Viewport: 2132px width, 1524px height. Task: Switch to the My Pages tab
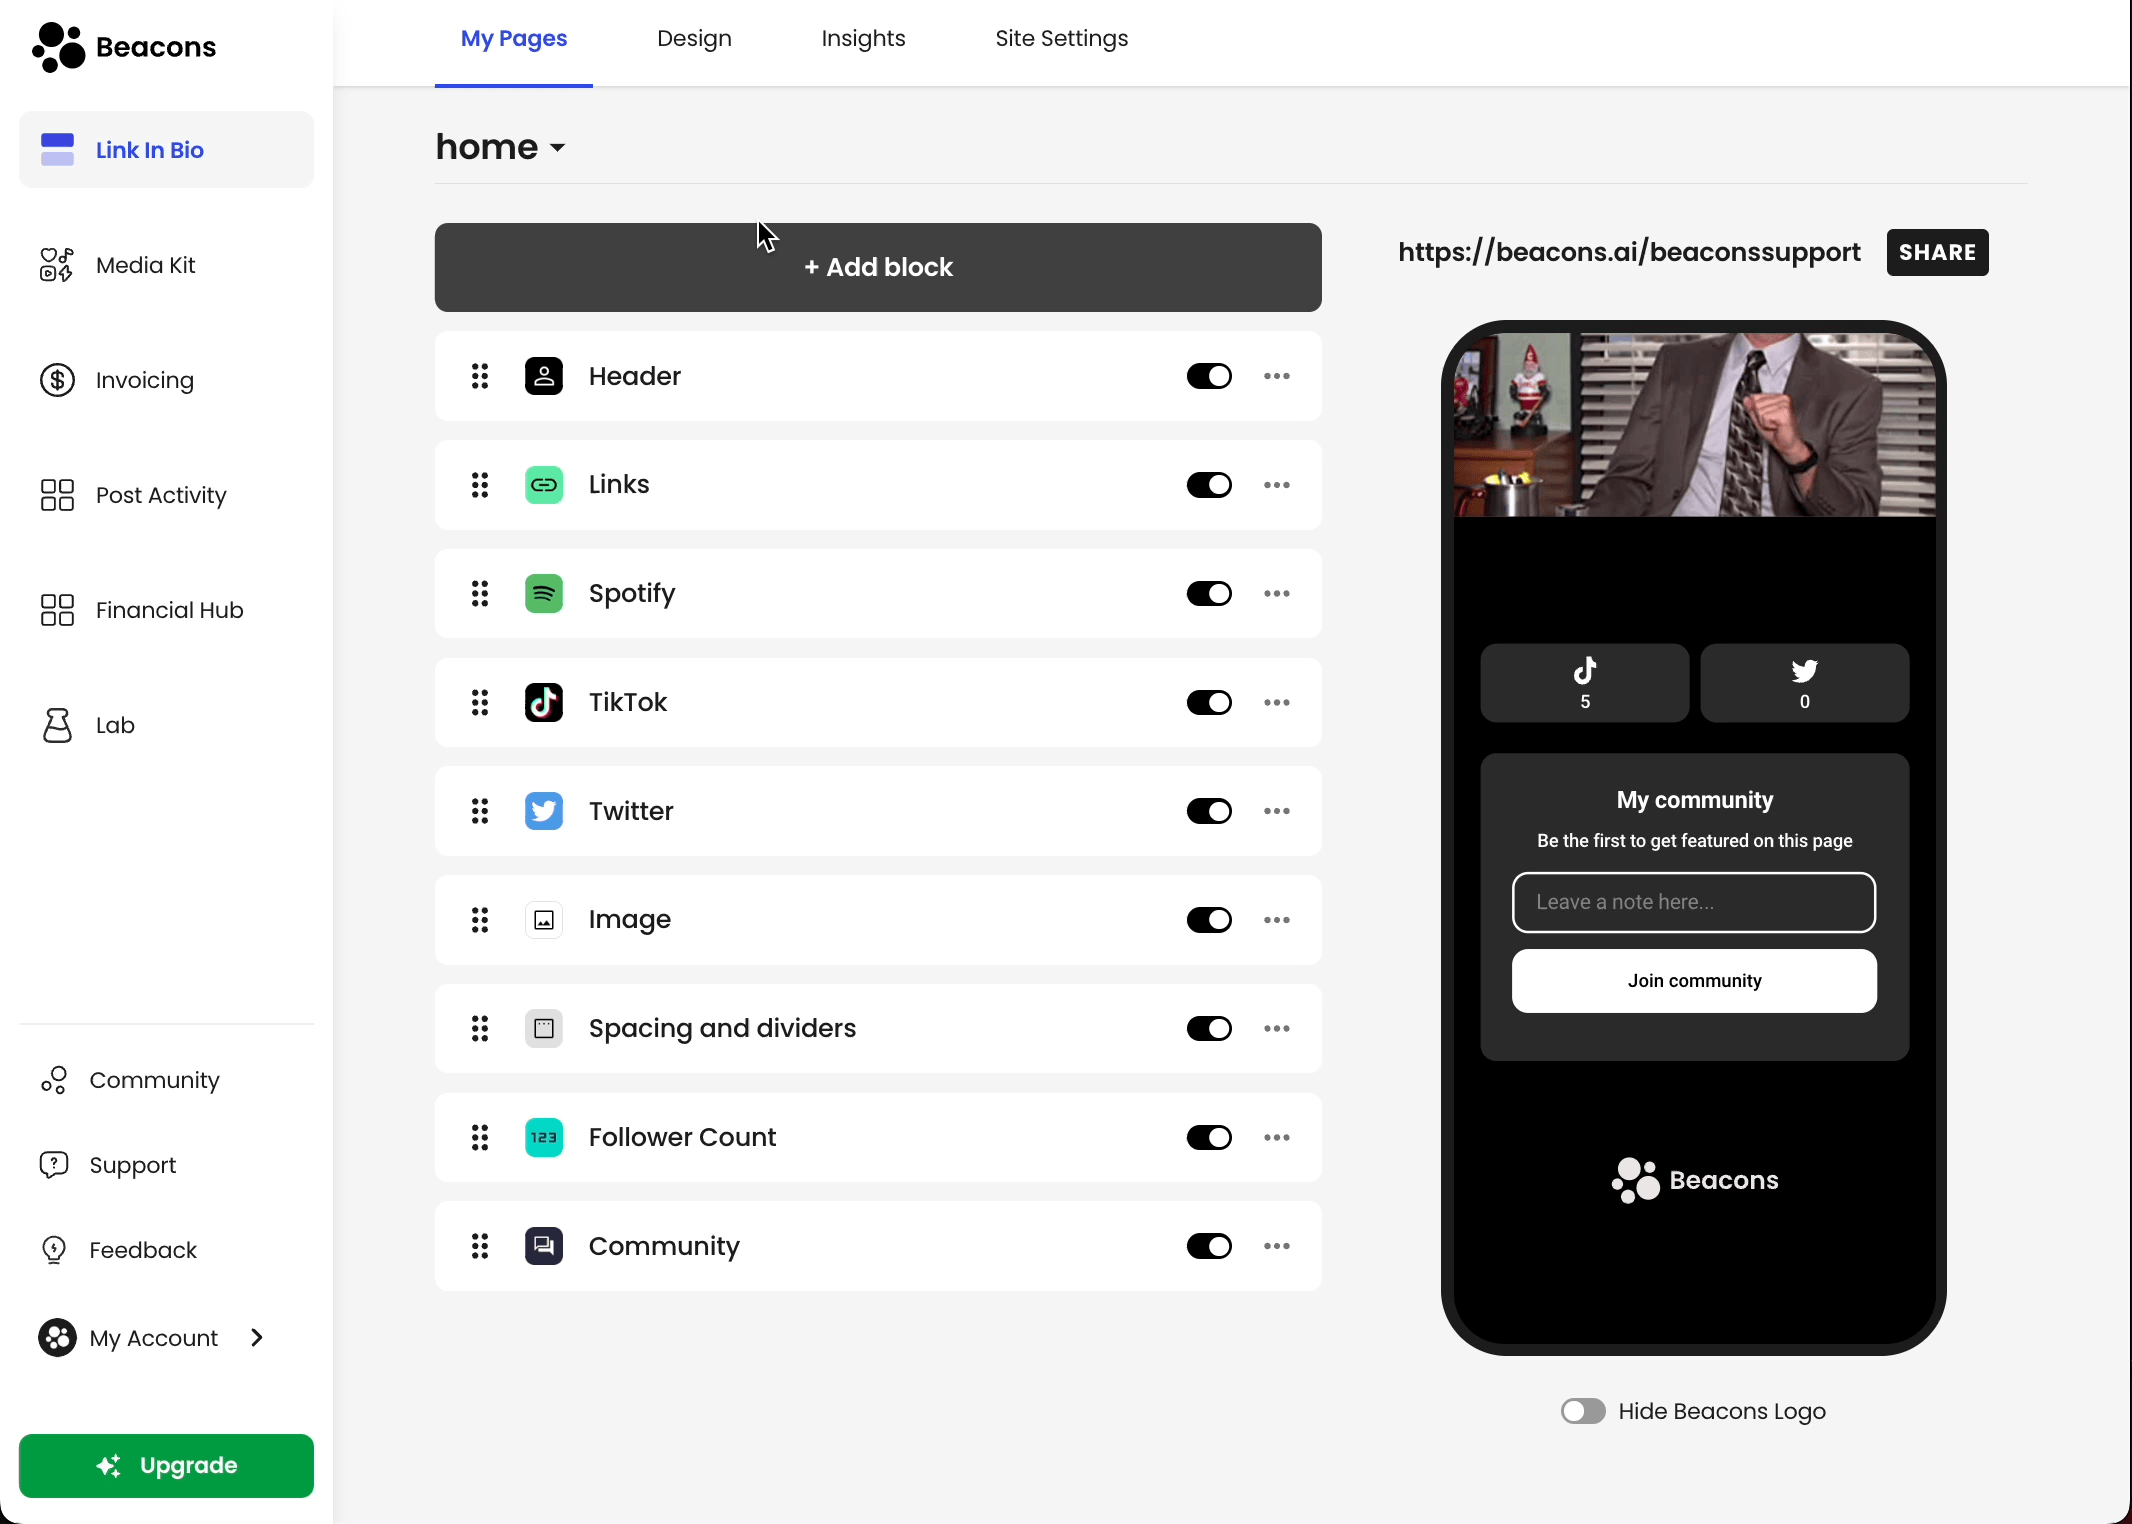click(x=514, y=39)
